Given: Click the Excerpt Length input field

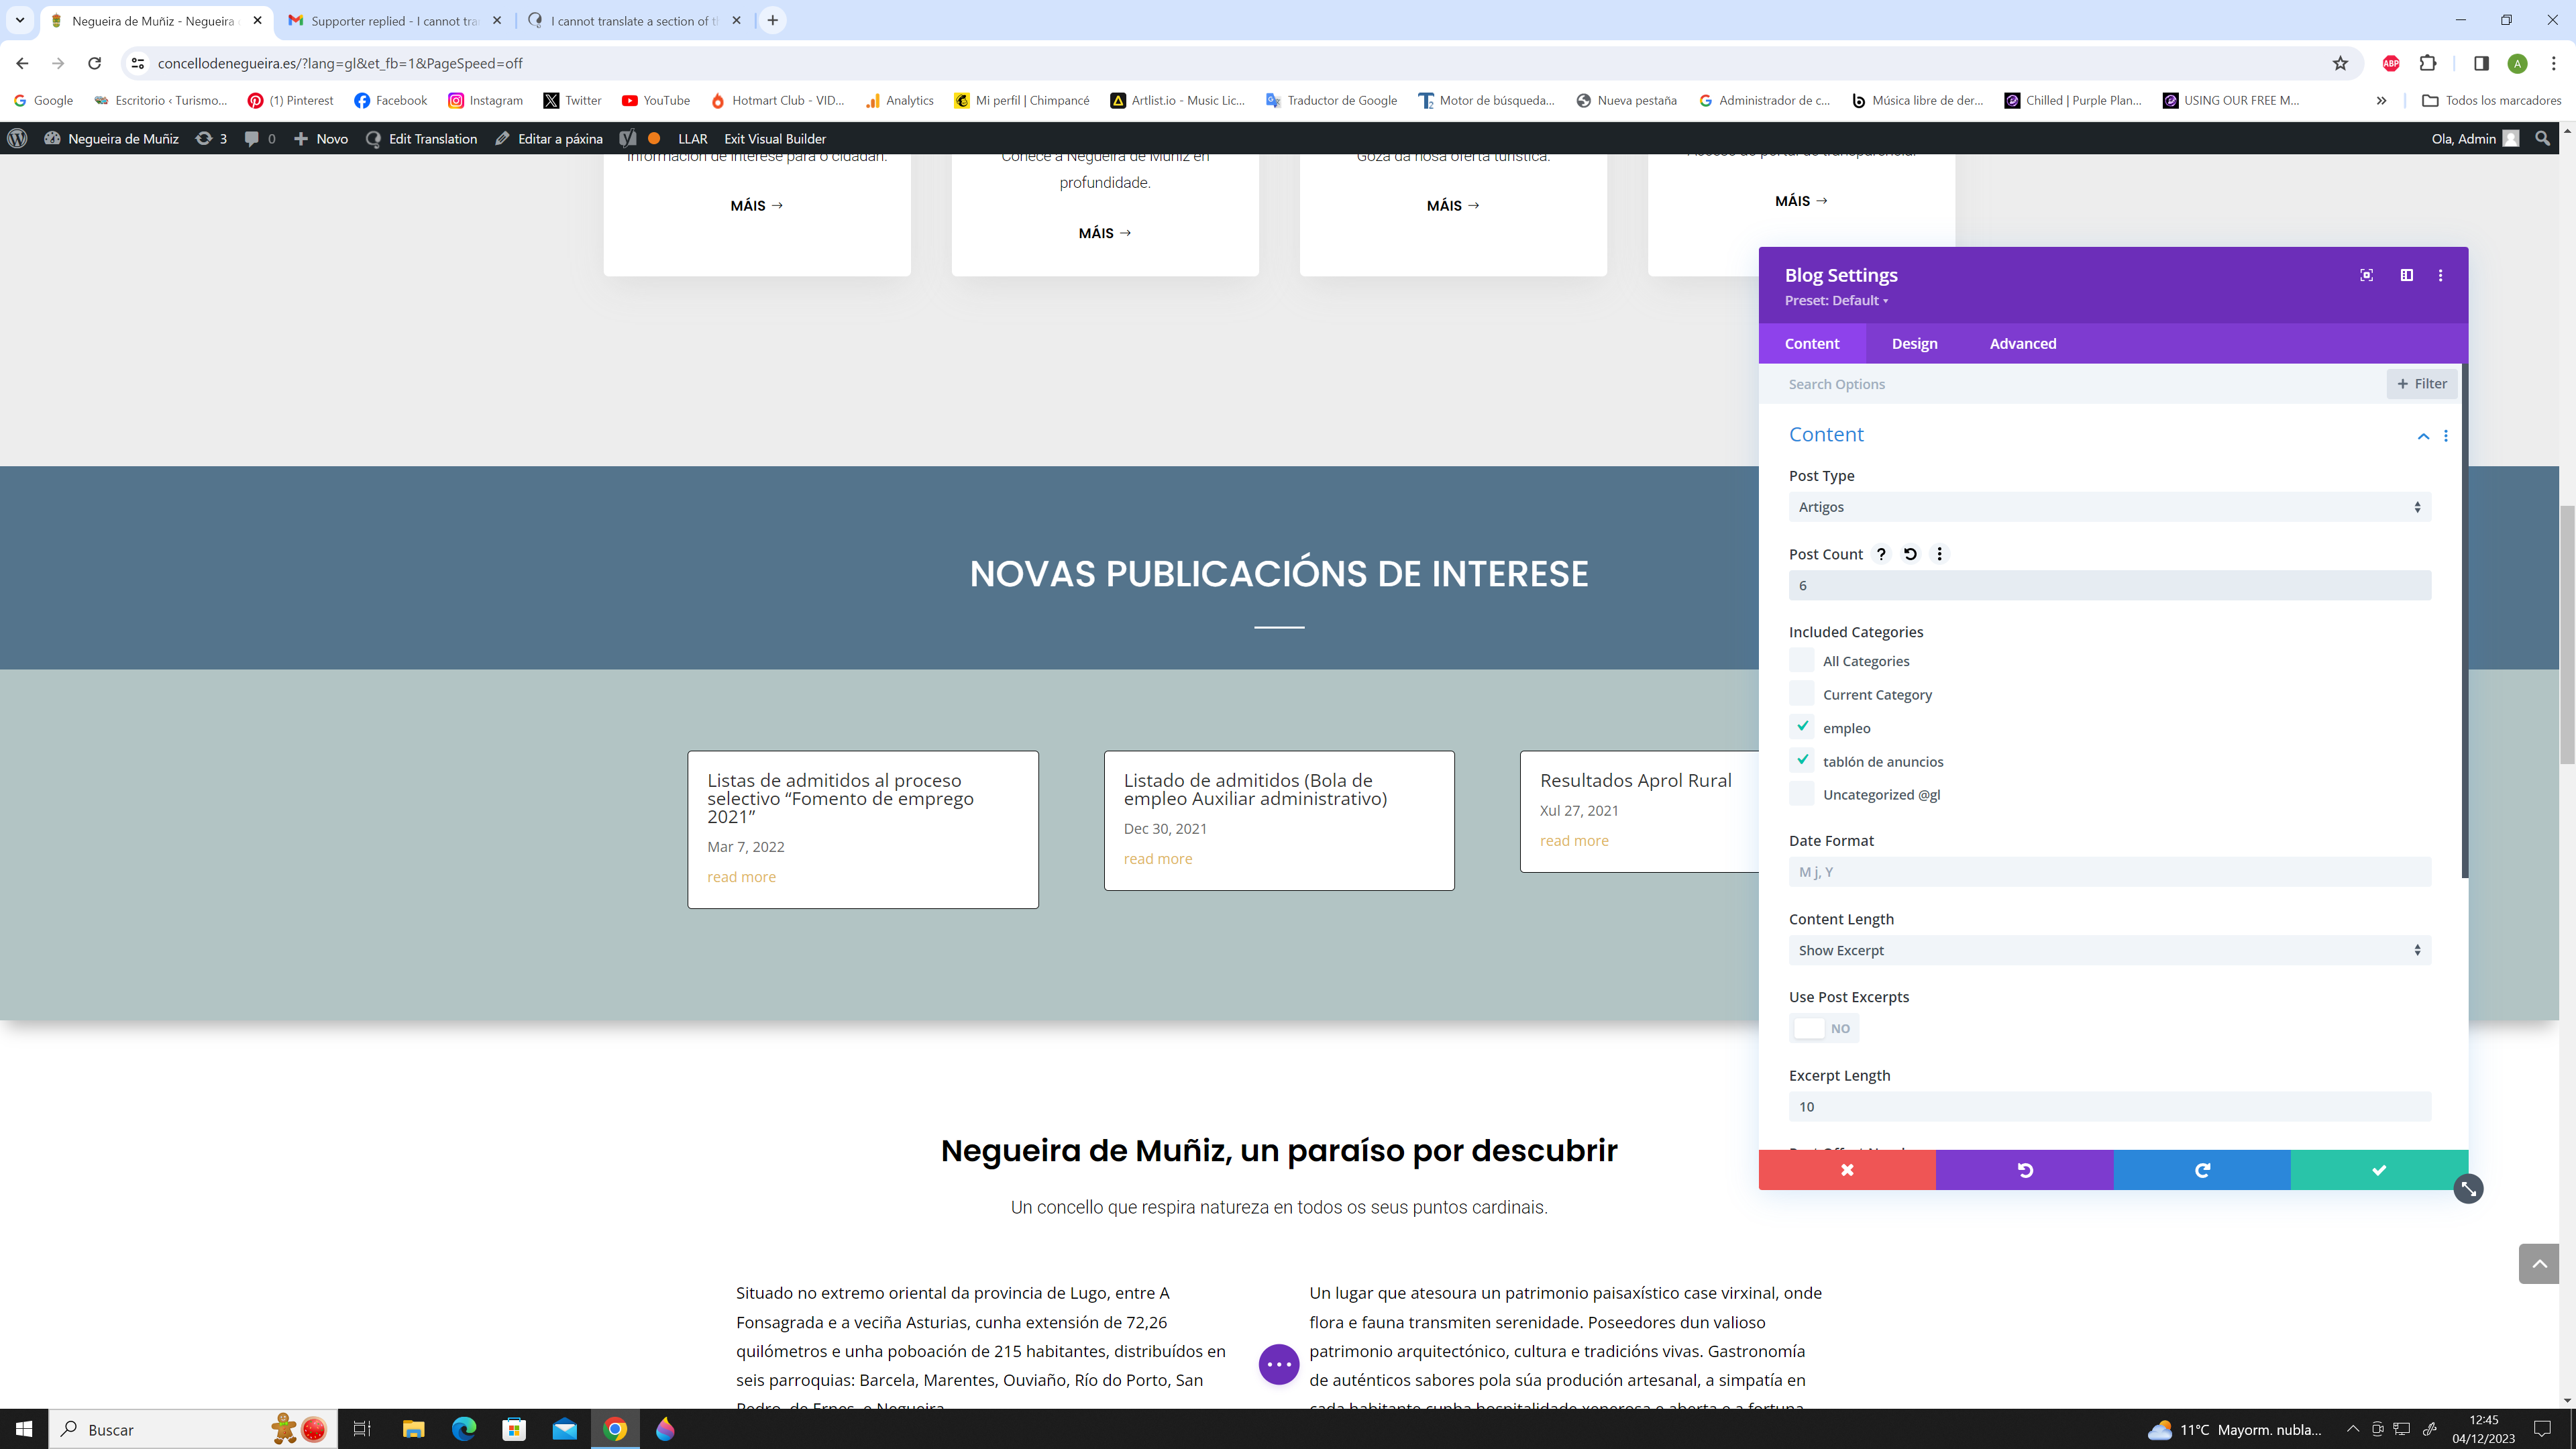Looking at the screenshot, I should click(2109, 1106).
